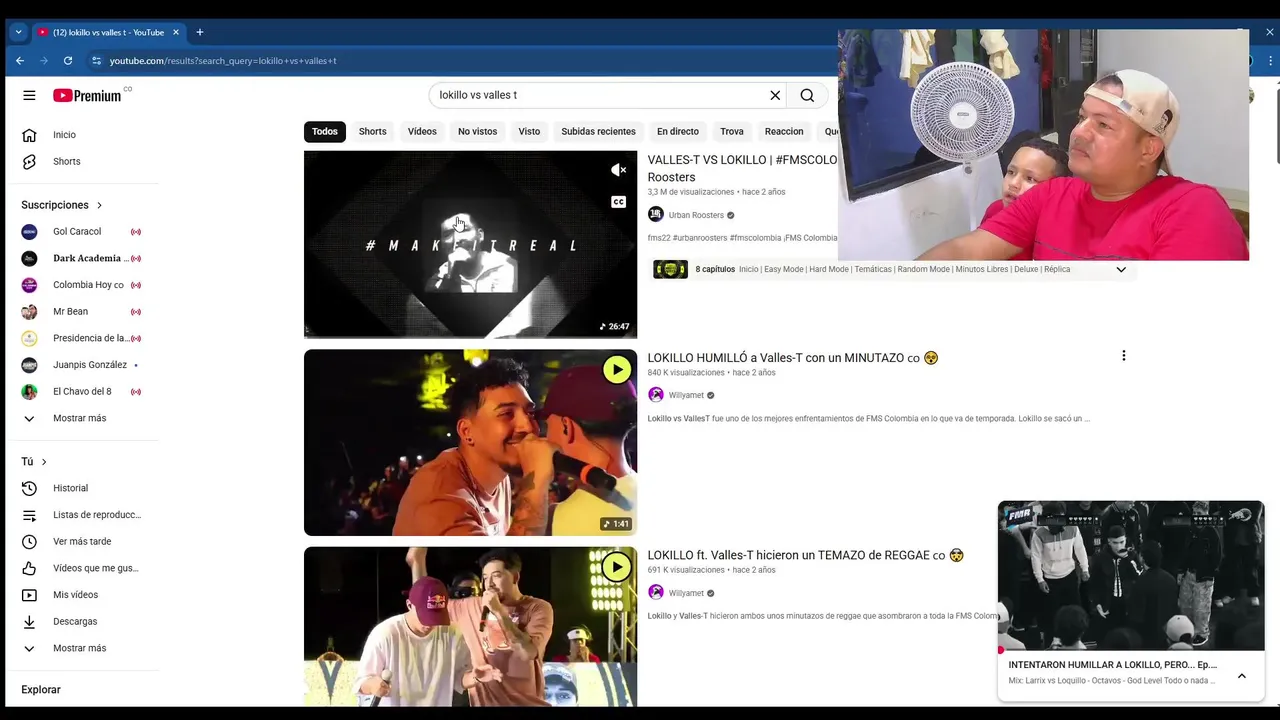Open Ver más tarde list

82,542
